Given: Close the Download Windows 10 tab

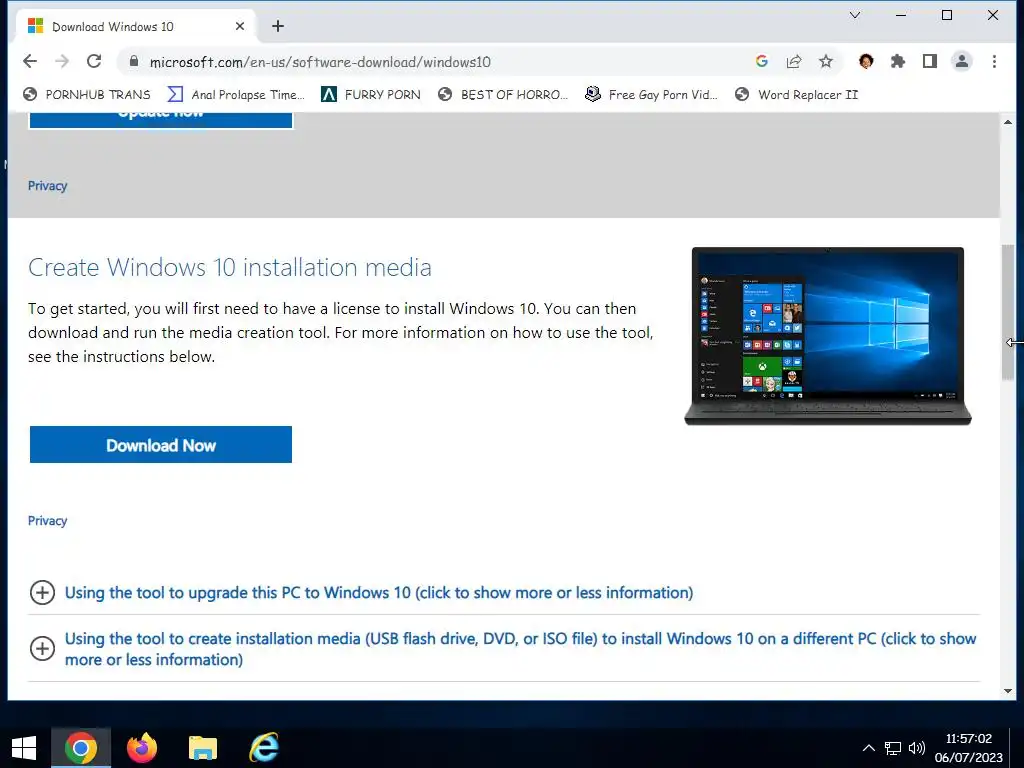Looking at the screenshot, I should (x=240, y=26).
